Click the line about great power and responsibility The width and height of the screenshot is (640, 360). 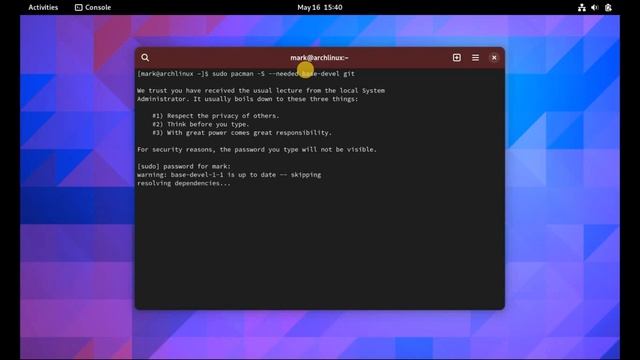242,133
